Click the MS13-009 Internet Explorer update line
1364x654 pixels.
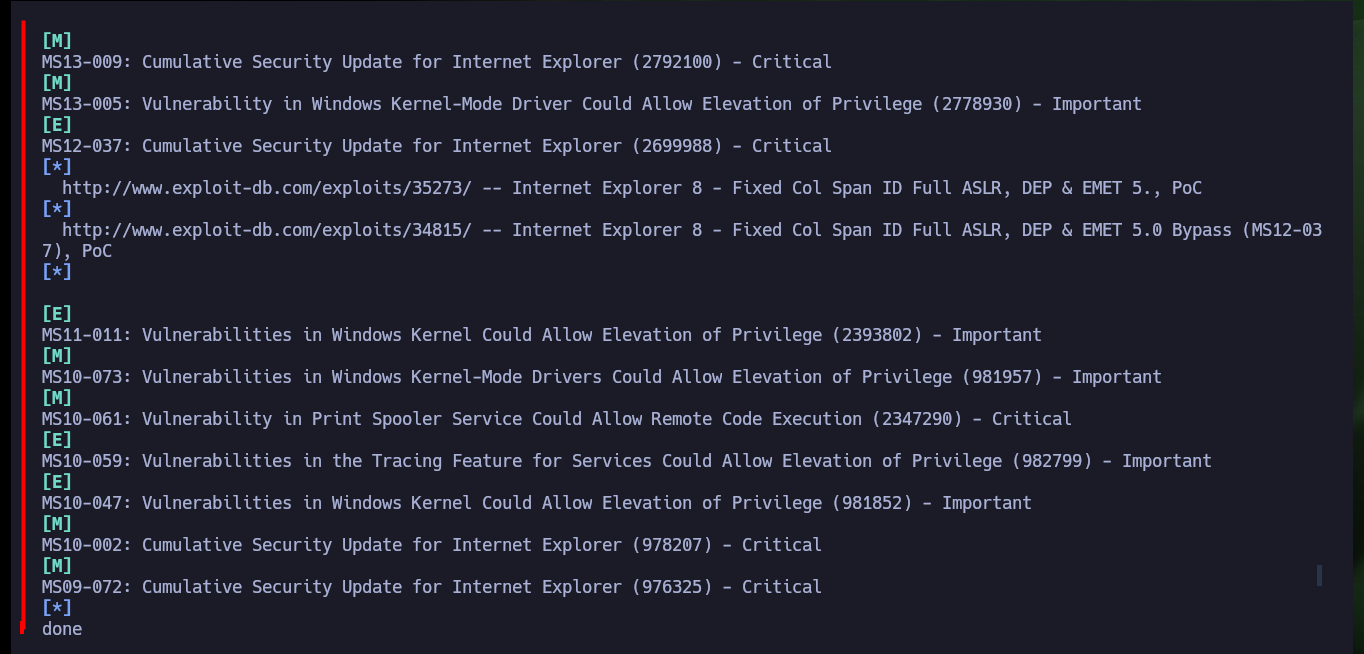point(436,62)
